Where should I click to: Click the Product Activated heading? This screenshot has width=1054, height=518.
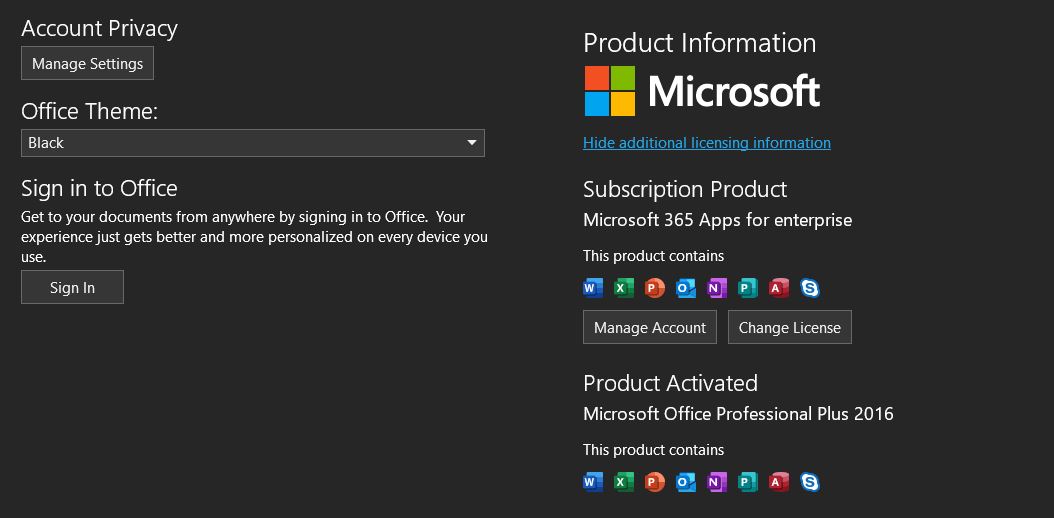click(x=670, y=383)
